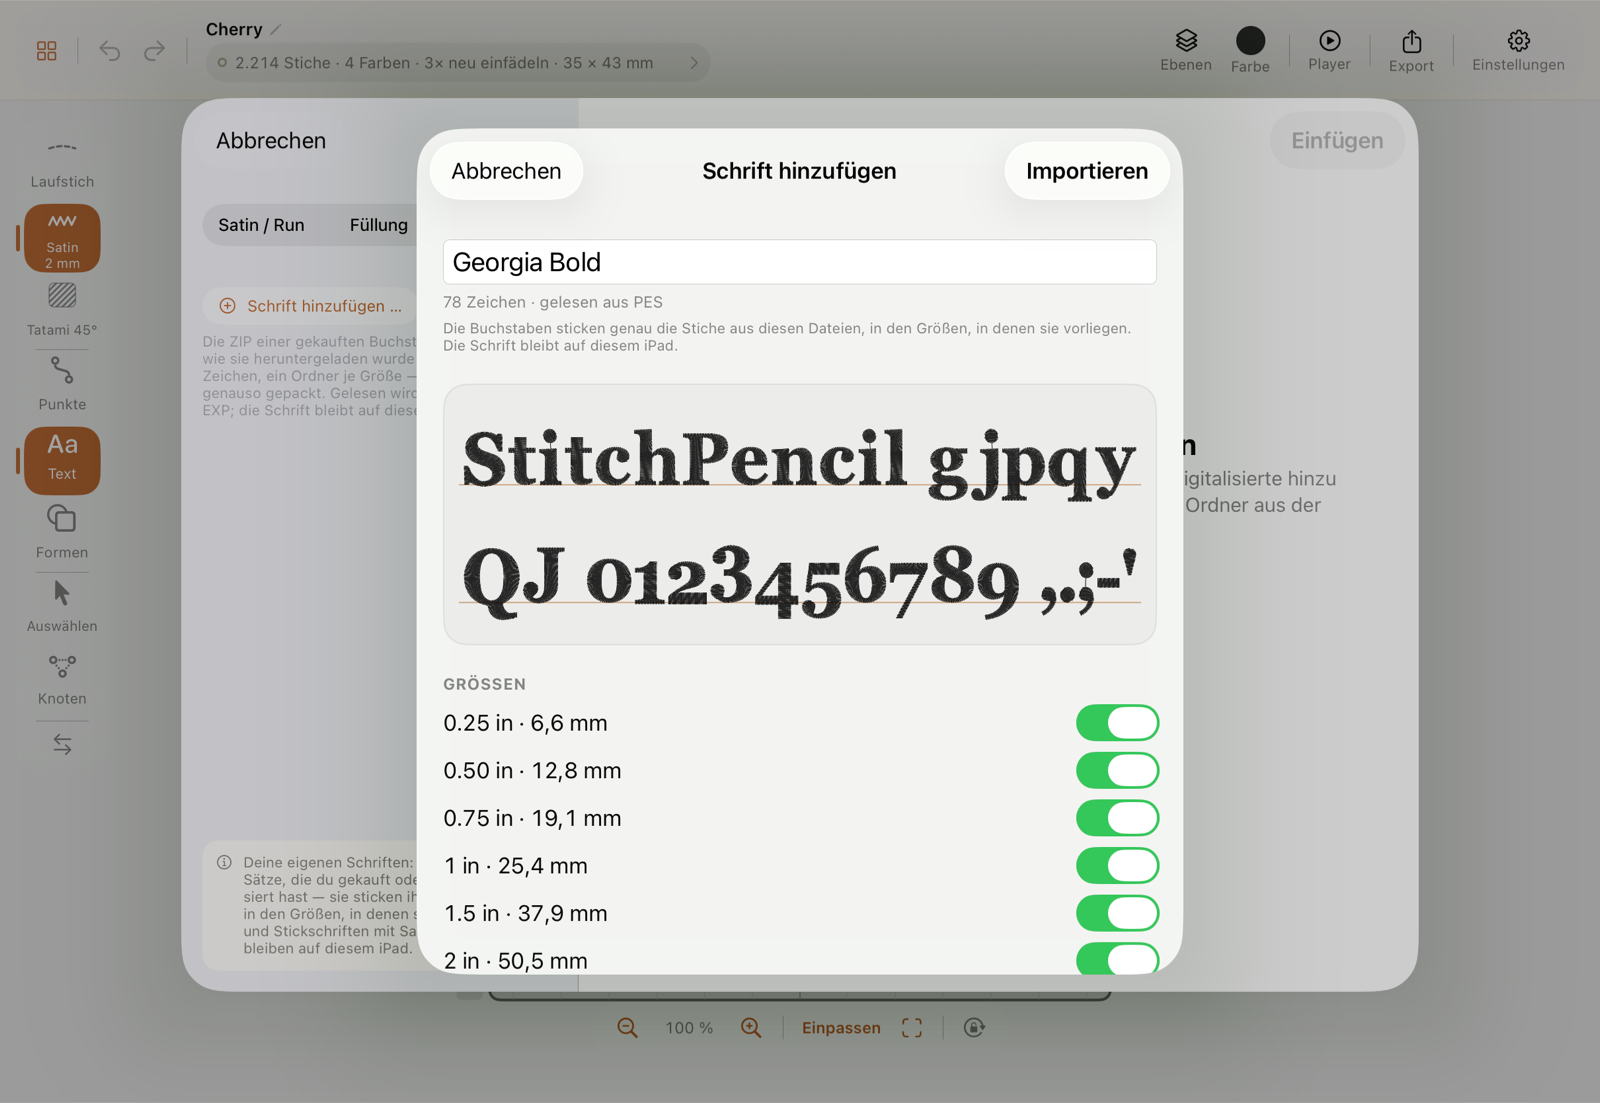Click the 78 Zeichen · gelesen aus PES text
The width and height of the screenshot is (1600, 1103).
pyautogui.click(x=553, y=302)
